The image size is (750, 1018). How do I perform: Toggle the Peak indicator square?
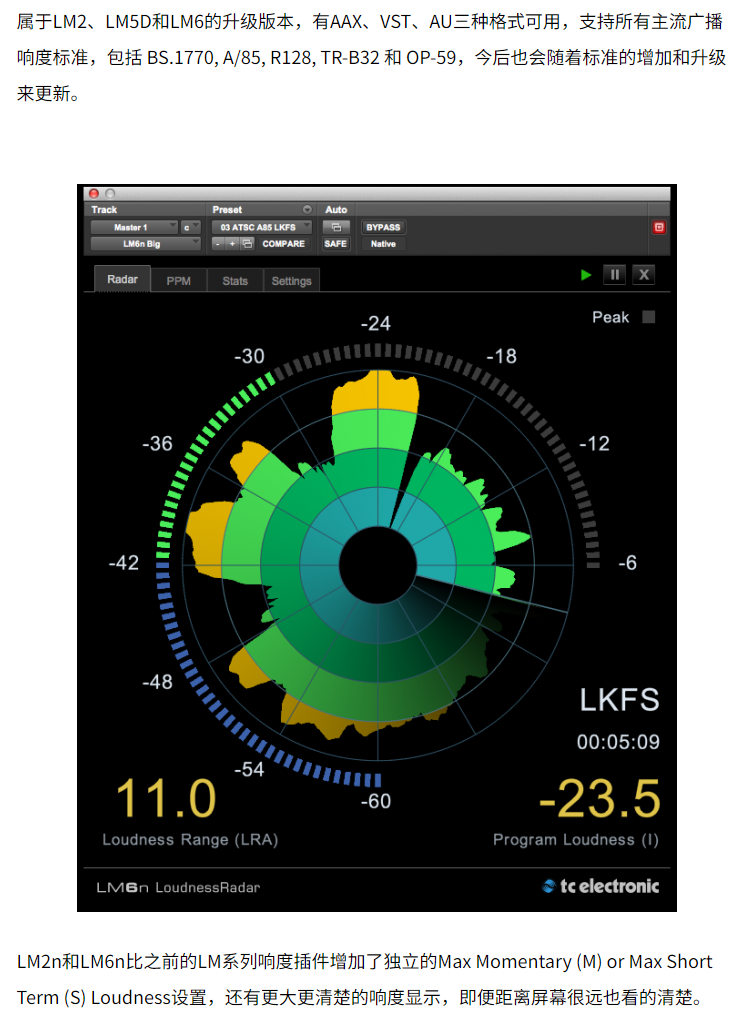tap(649, 317)
